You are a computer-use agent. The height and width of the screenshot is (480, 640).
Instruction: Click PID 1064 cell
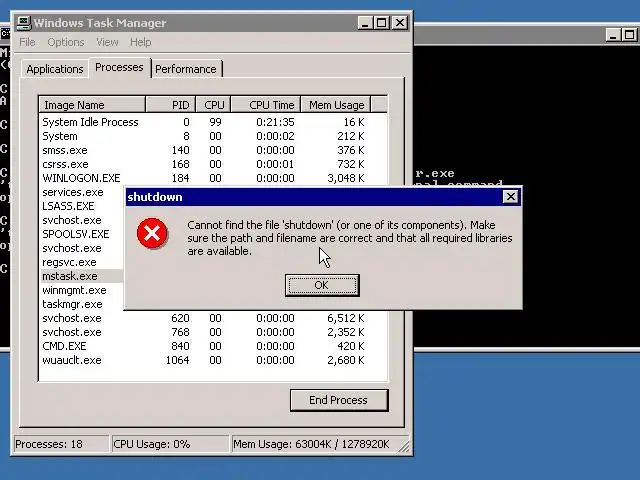178,360
